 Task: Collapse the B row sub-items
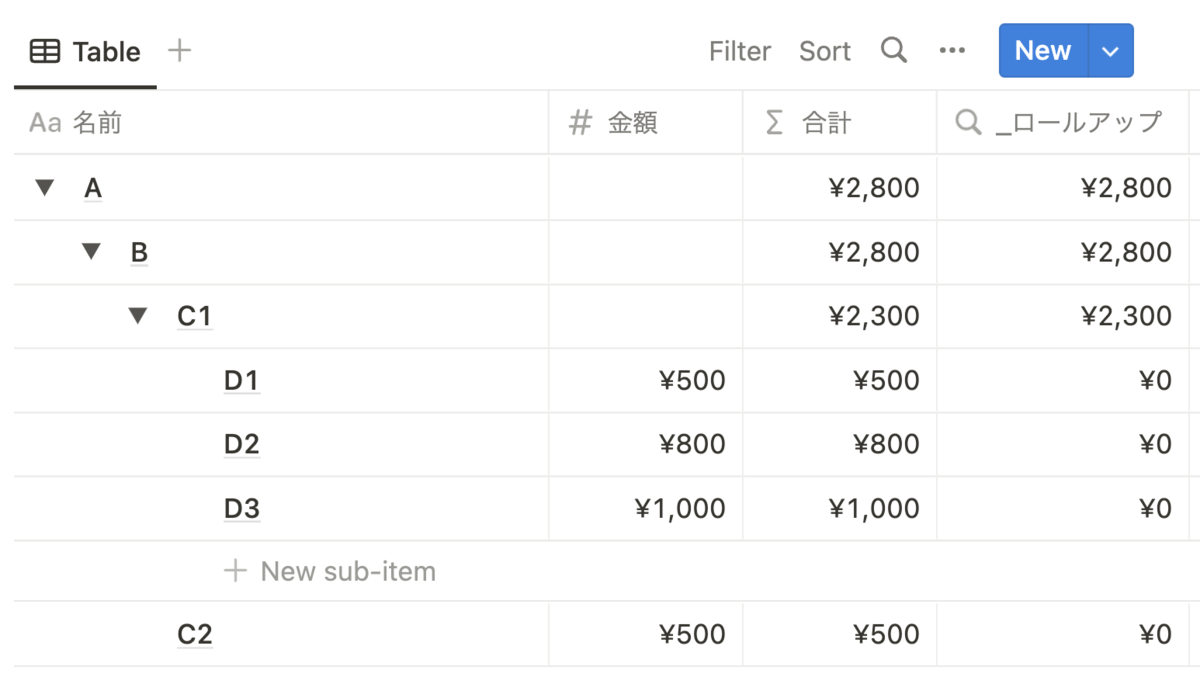91,252
